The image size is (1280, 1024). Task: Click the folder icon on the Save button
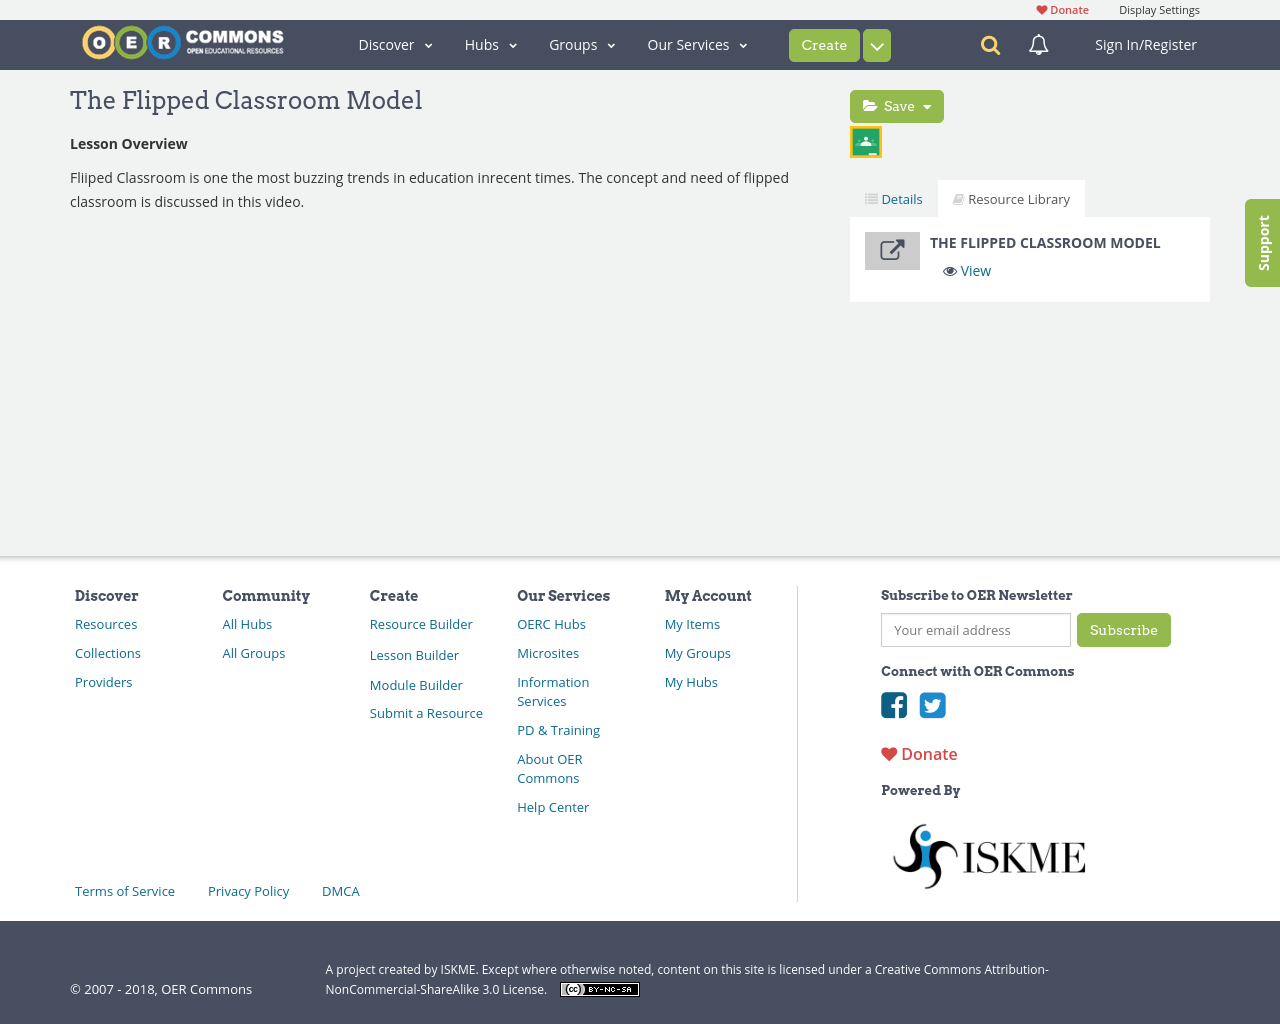(x=868, y=104)
